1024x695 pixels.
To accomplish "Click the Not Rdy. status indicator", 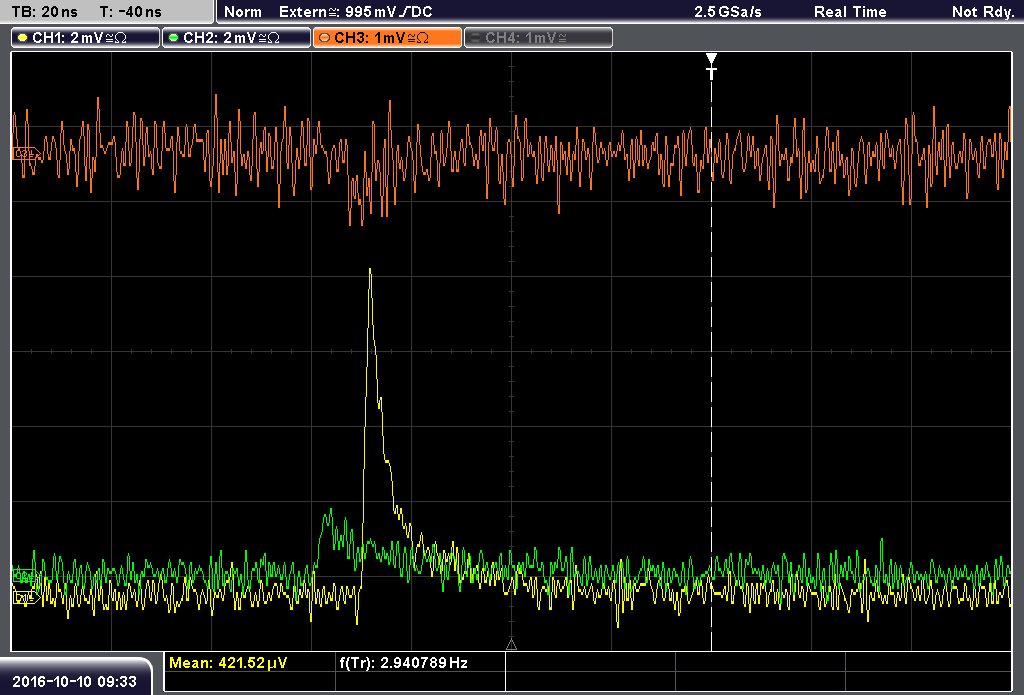I will tap(983, 12).
